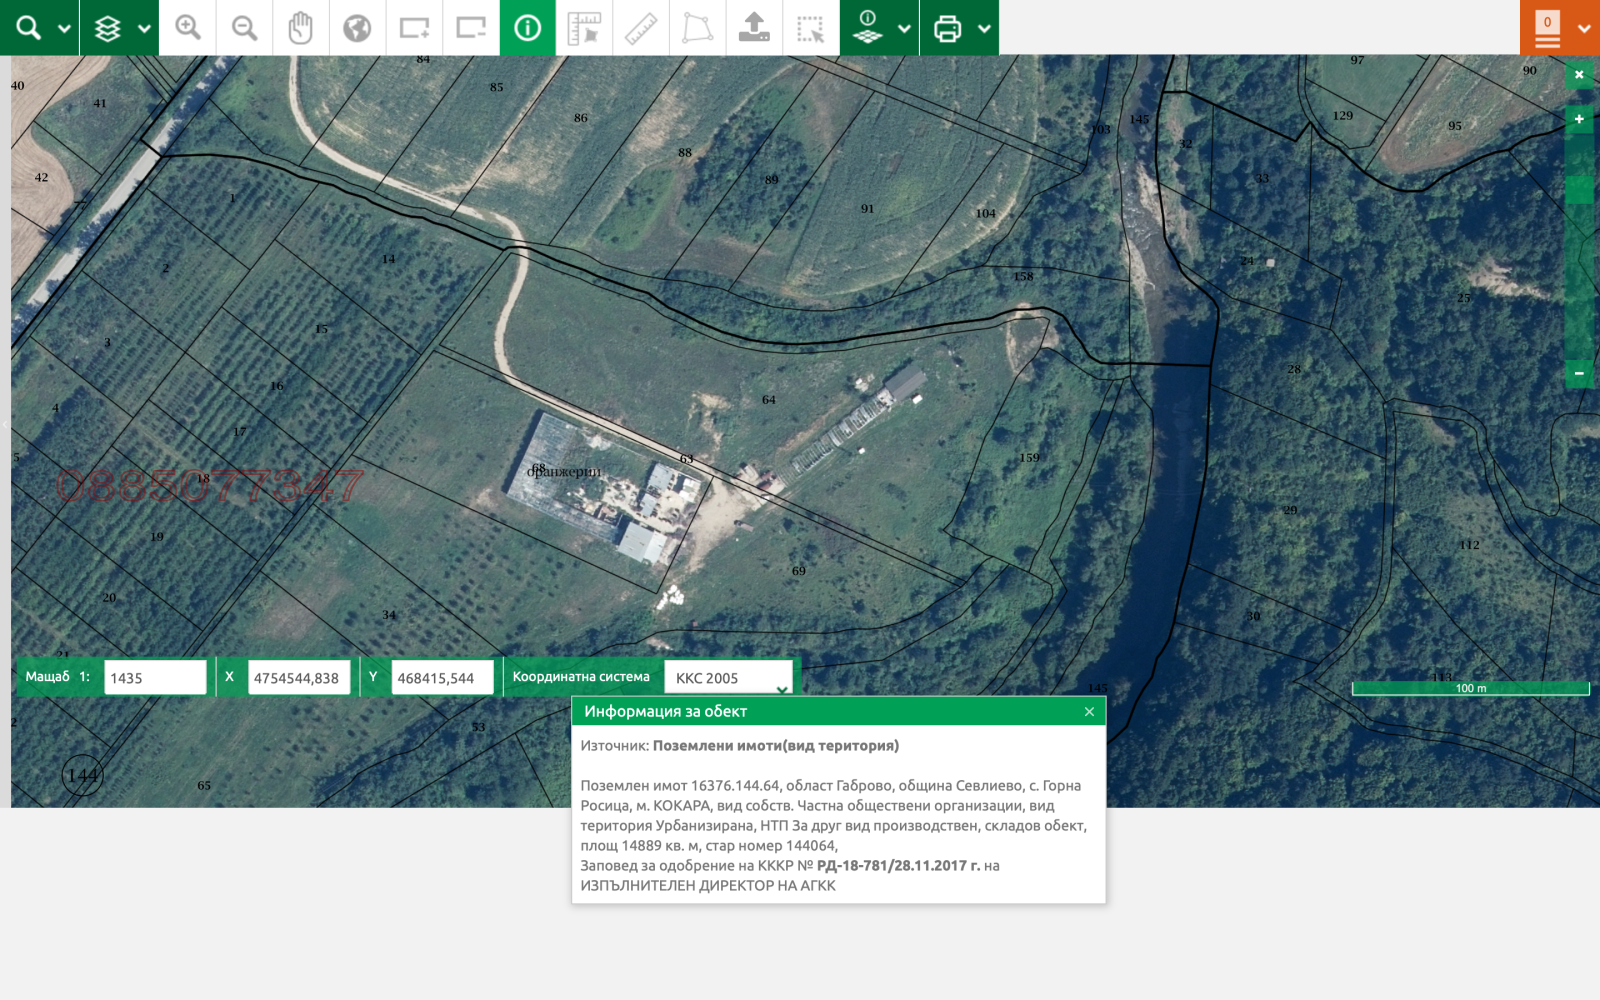
Task: Open the print options dropdown arrow
Action: [984, 28]
